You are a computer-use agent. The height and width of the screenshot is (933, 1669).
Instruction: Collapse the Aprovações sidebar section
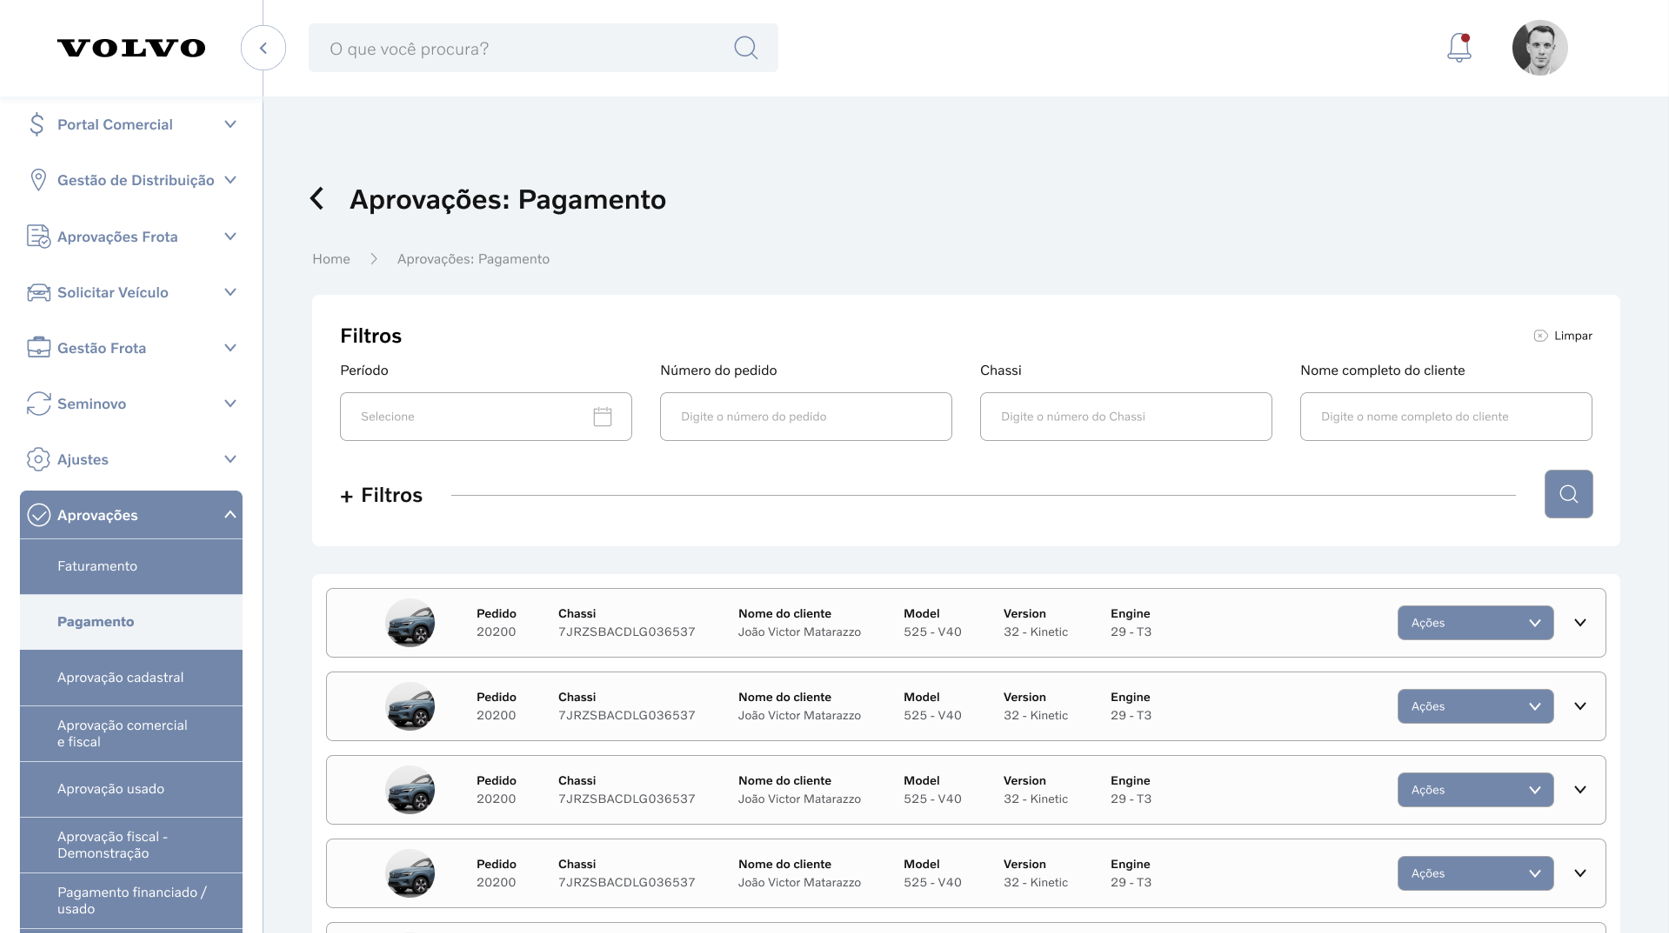click(x=229, y=515)
